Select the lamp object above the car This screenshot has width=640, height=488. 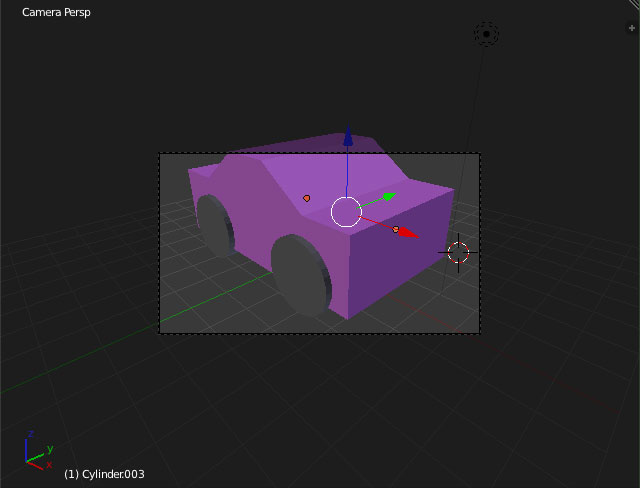(x=486, y=35)
